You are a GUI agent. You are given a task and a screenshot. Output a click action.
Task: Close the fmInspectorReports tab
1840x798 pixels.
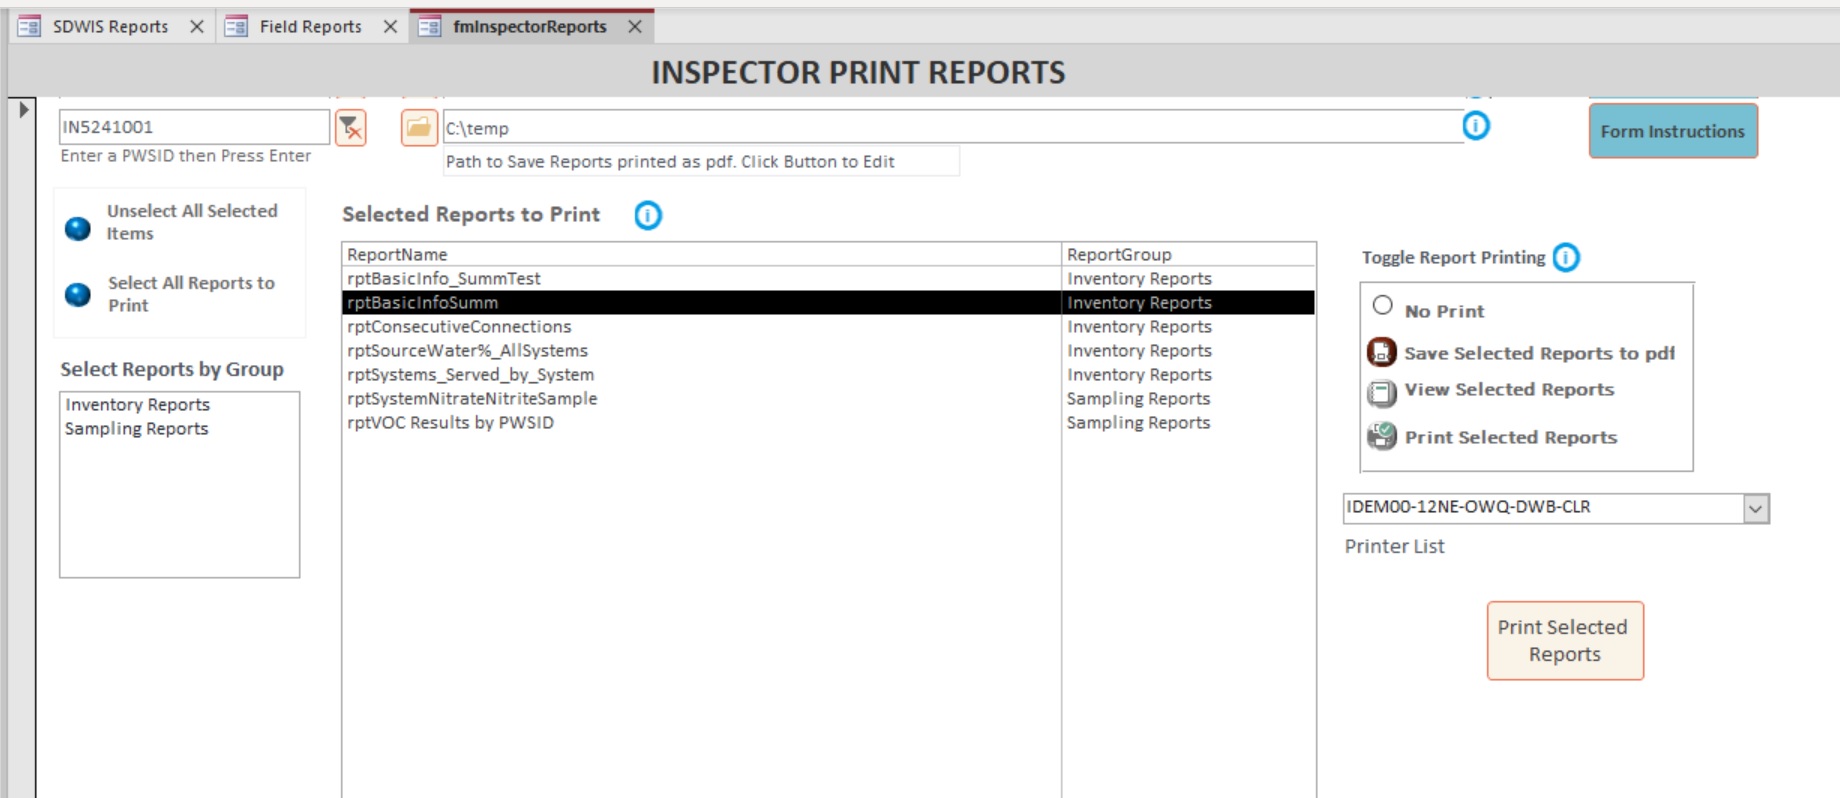tap(635, 27)
